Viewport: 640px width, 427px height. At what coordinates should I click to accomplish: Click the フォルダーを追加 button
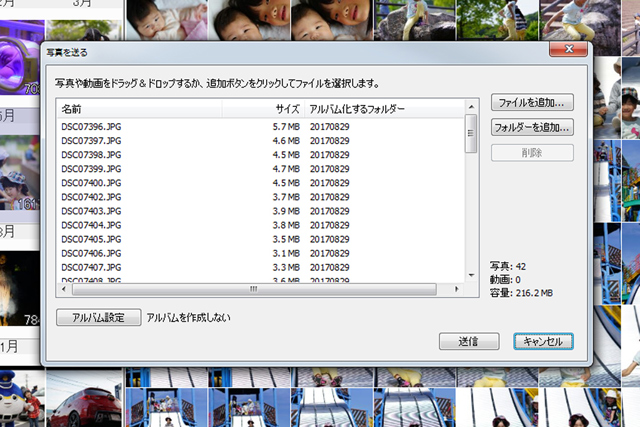coord(532,128)
